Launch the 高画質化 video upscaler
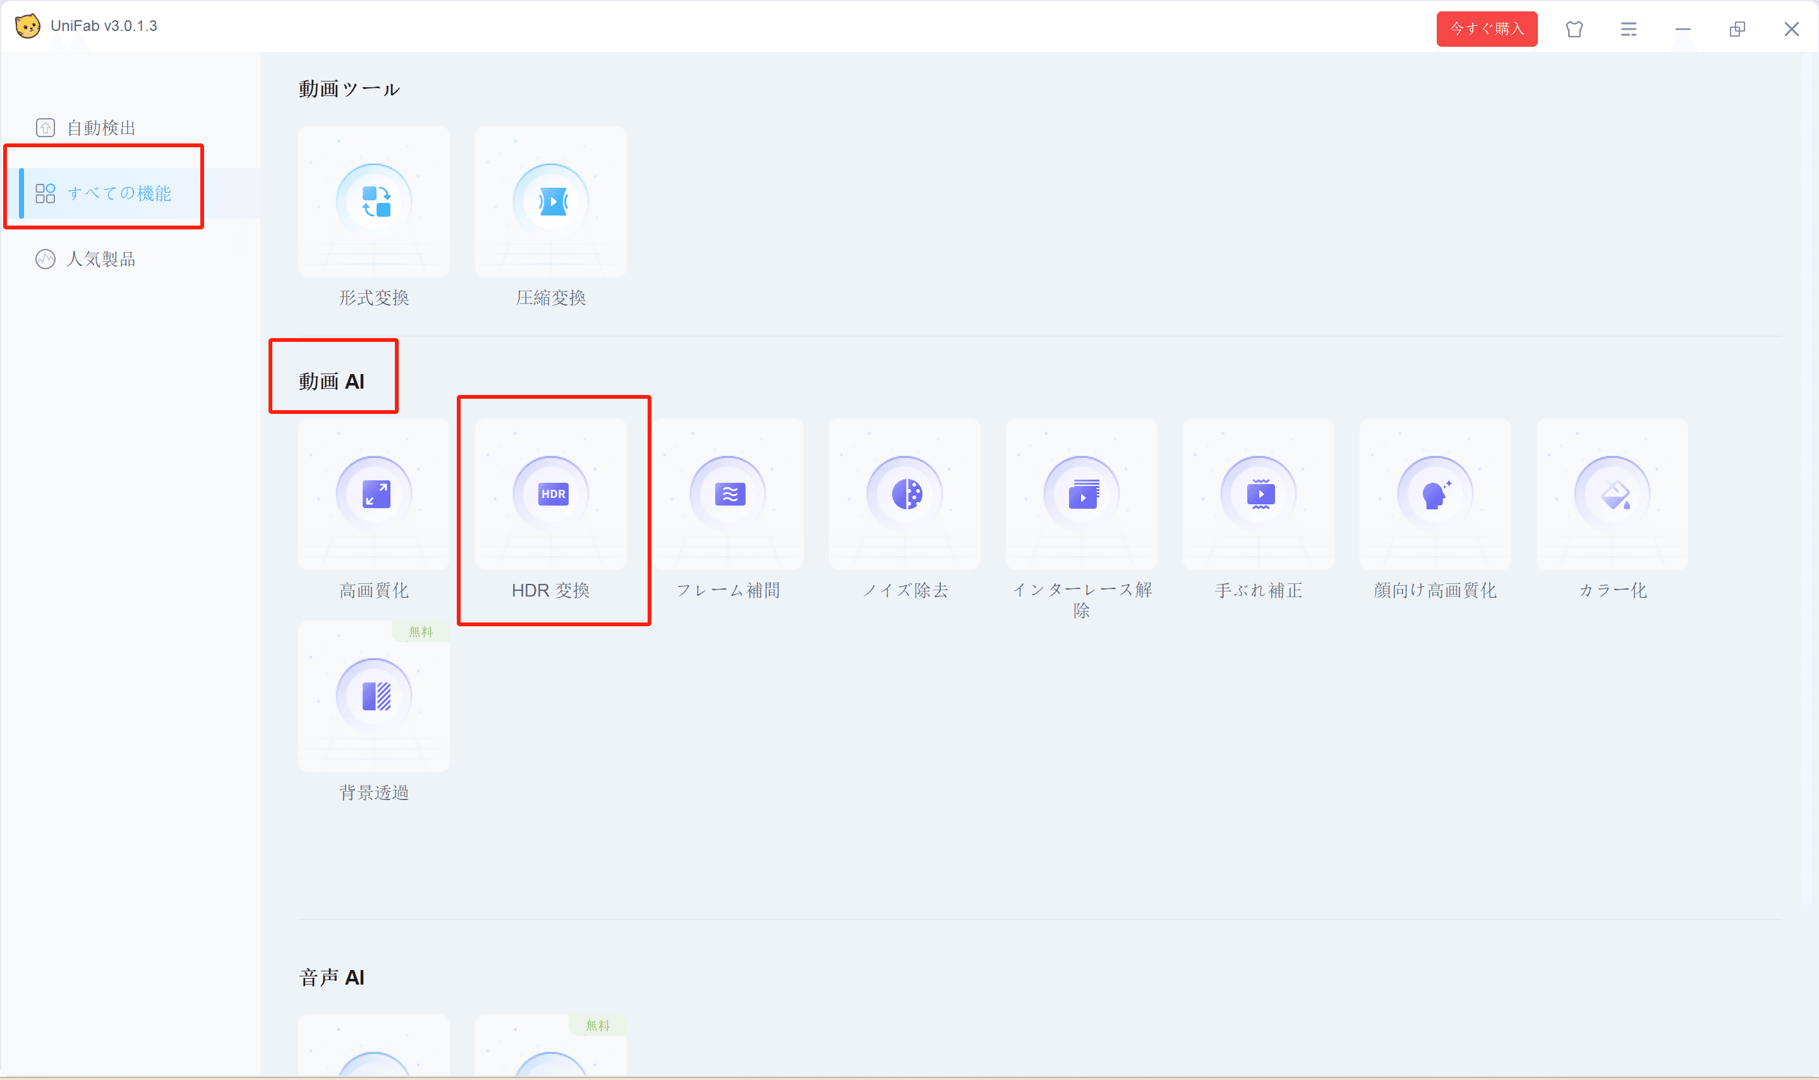This screenshot has width=1819, height=1080. point(374,494)
